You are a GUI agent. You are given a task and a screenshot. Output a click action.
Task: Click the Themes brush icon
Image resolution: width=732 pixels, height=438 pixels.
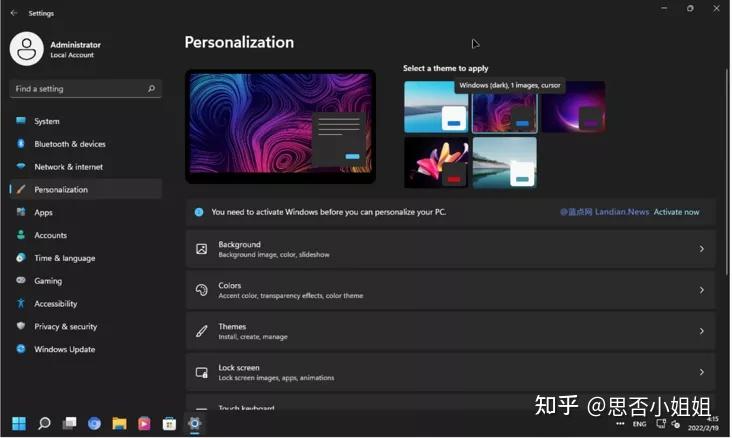click(x=202, y=331)
